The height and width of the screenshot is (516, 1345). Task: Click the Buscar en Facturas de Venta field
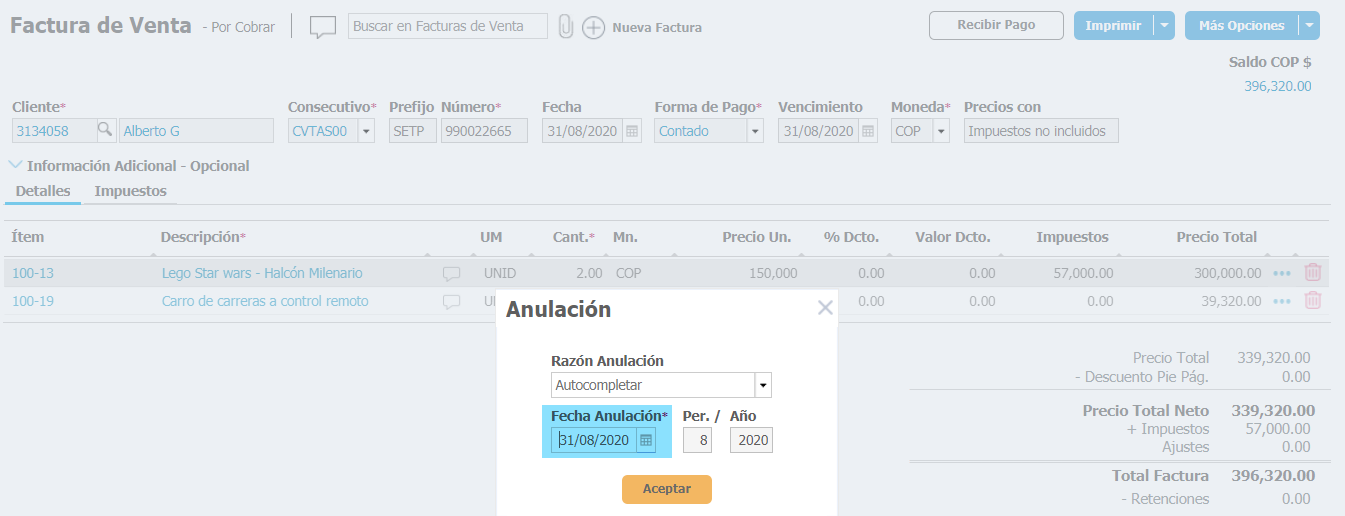(447, 27)
